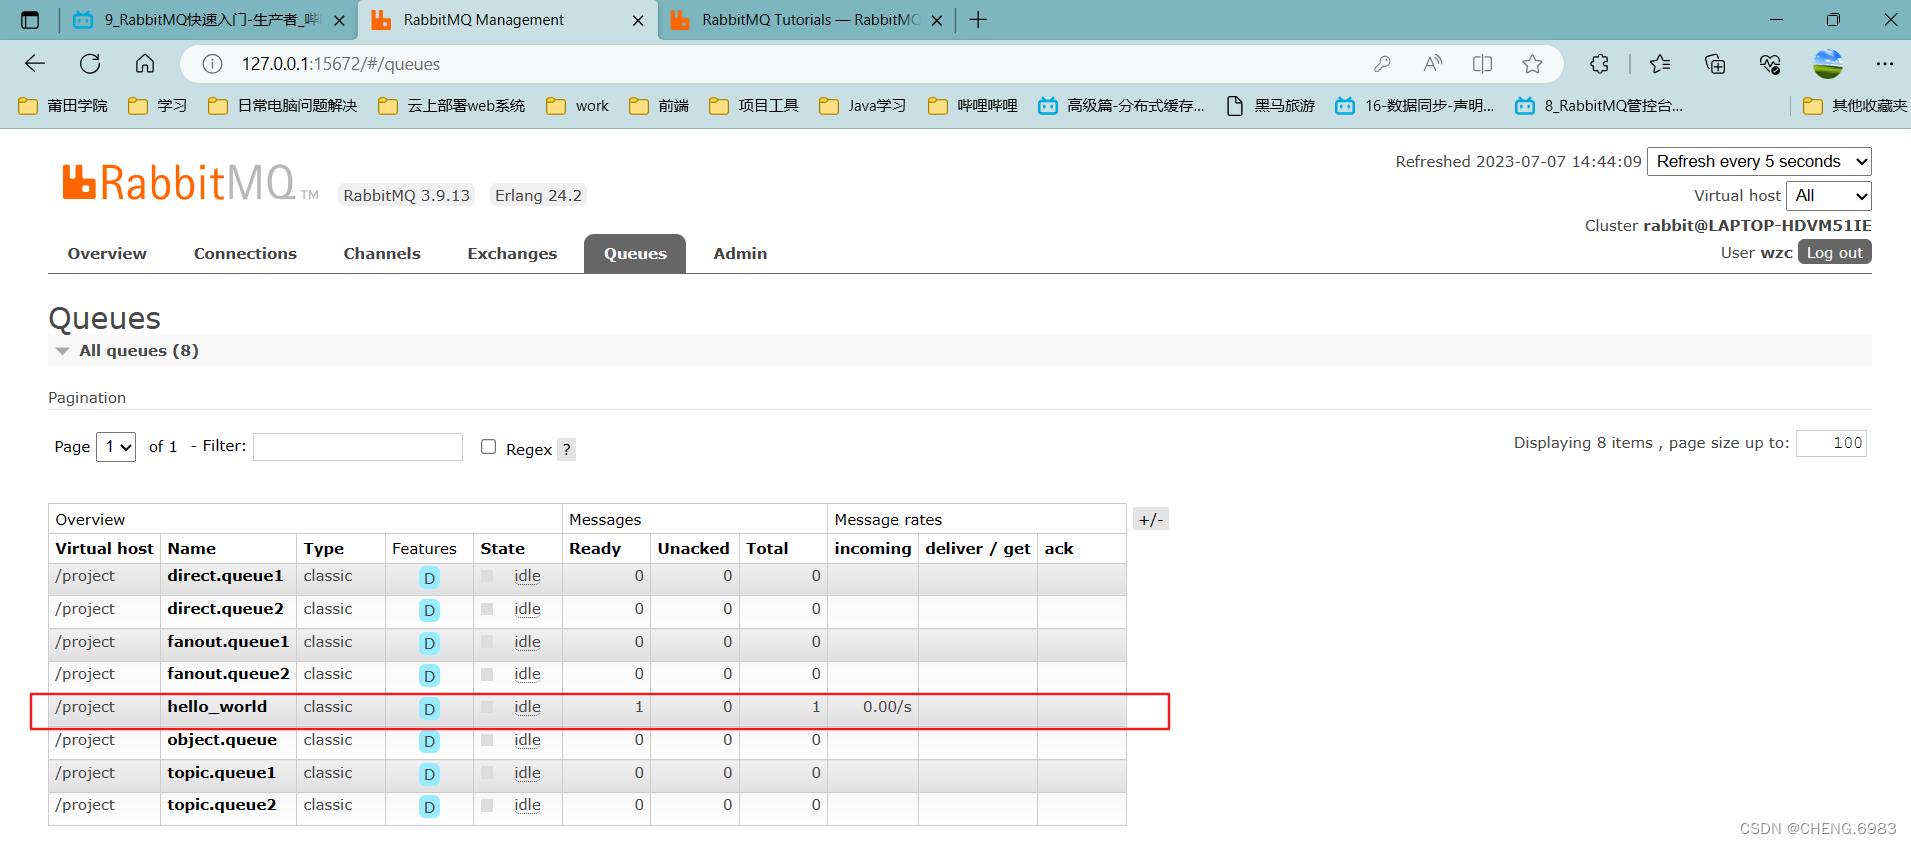The width and height of the screenshot is (1911, 844).
Task: Activate read aloud icon
Action: point(1432,64)
